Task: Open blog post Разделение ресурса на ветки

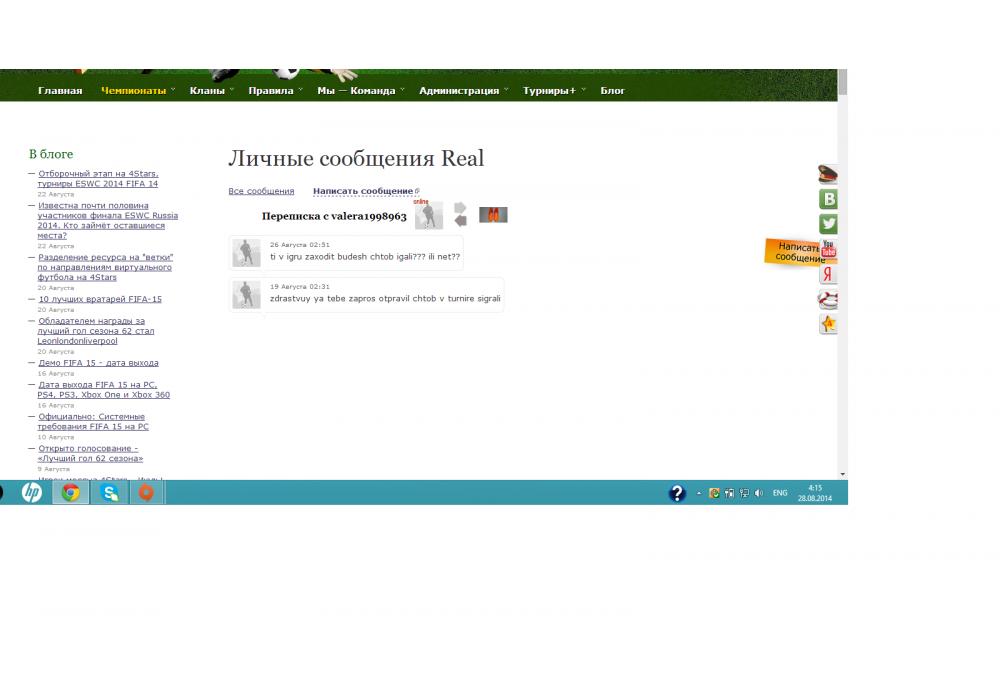Action: tap(105, 267)
